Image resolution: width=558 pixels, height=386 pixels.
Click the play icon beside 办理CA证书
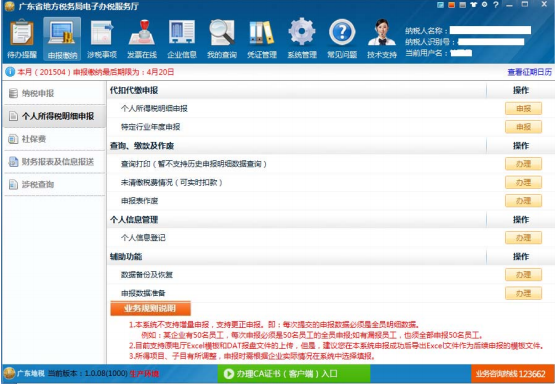pyautogui.click(x=228, y=374)
